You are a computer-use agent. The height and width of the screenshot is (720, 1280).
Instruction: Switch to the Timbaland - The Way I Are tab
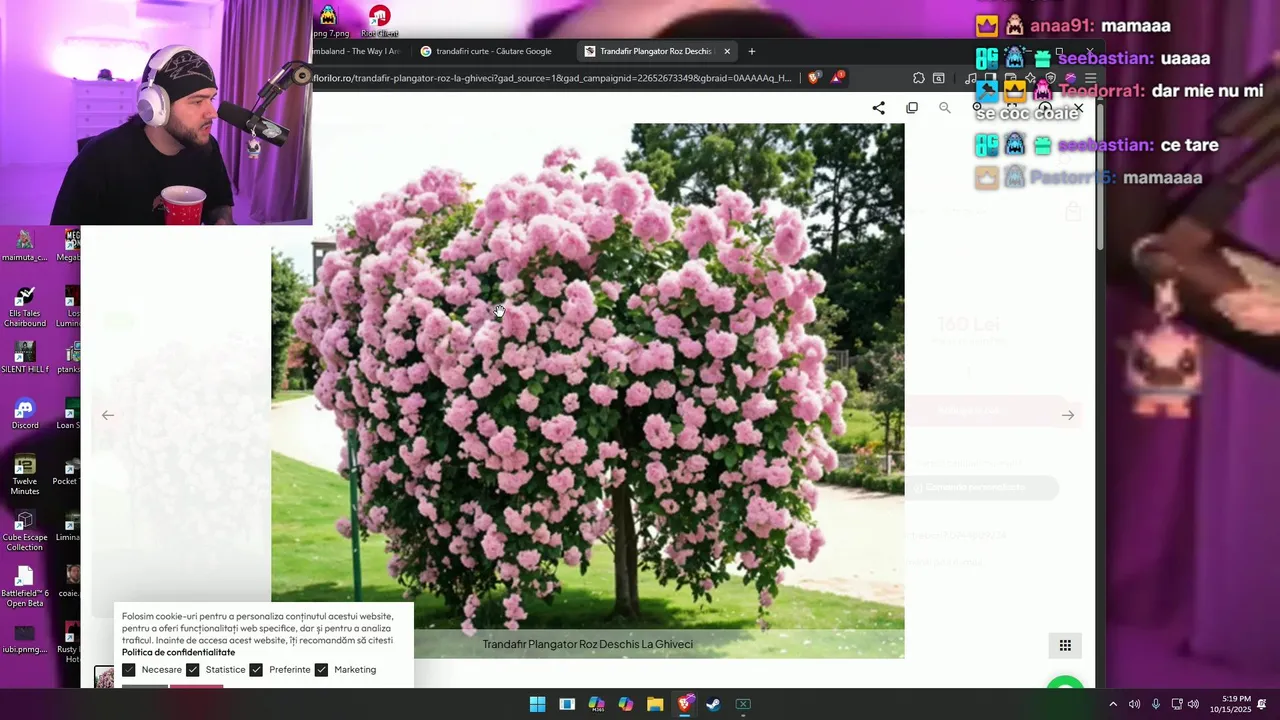(356, 51)
